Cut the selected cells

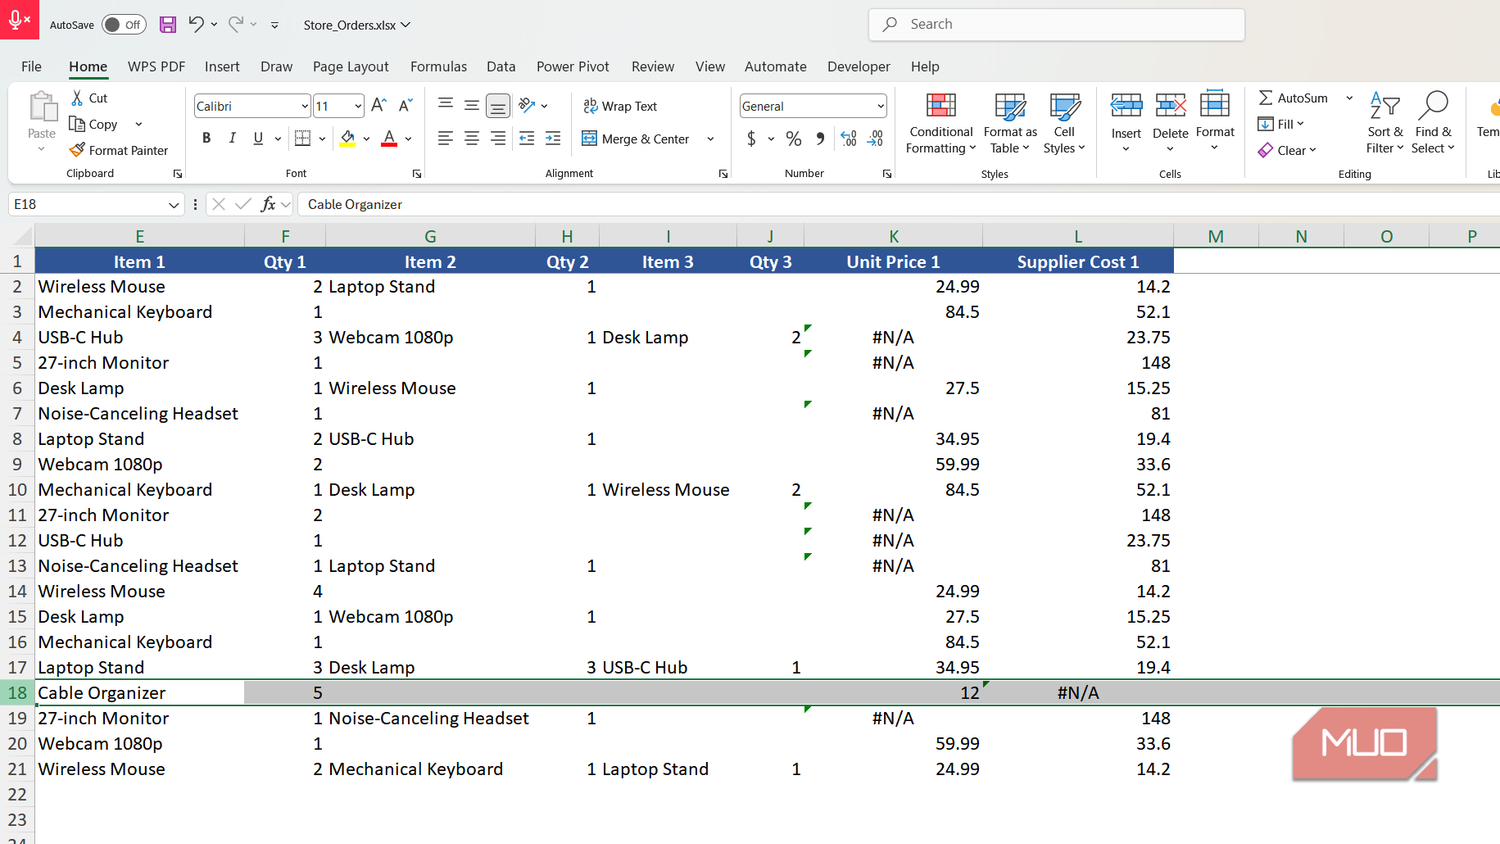pos(89,98)
